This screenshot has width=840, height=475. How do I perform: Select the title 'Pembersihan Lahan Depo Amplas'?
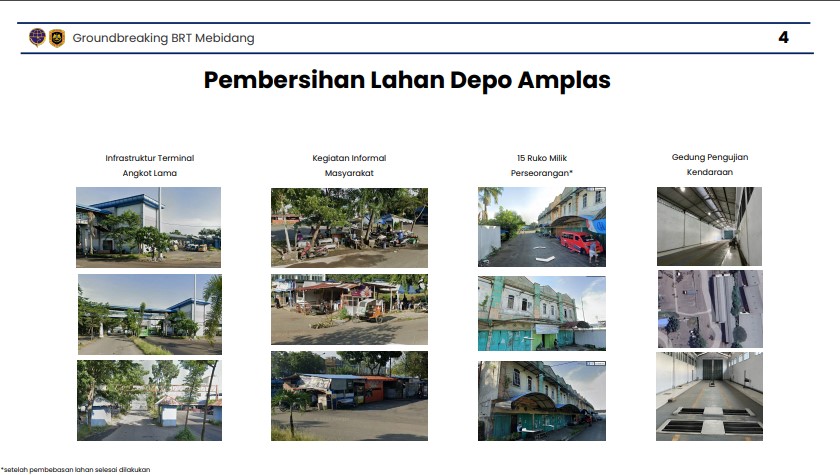407,80
